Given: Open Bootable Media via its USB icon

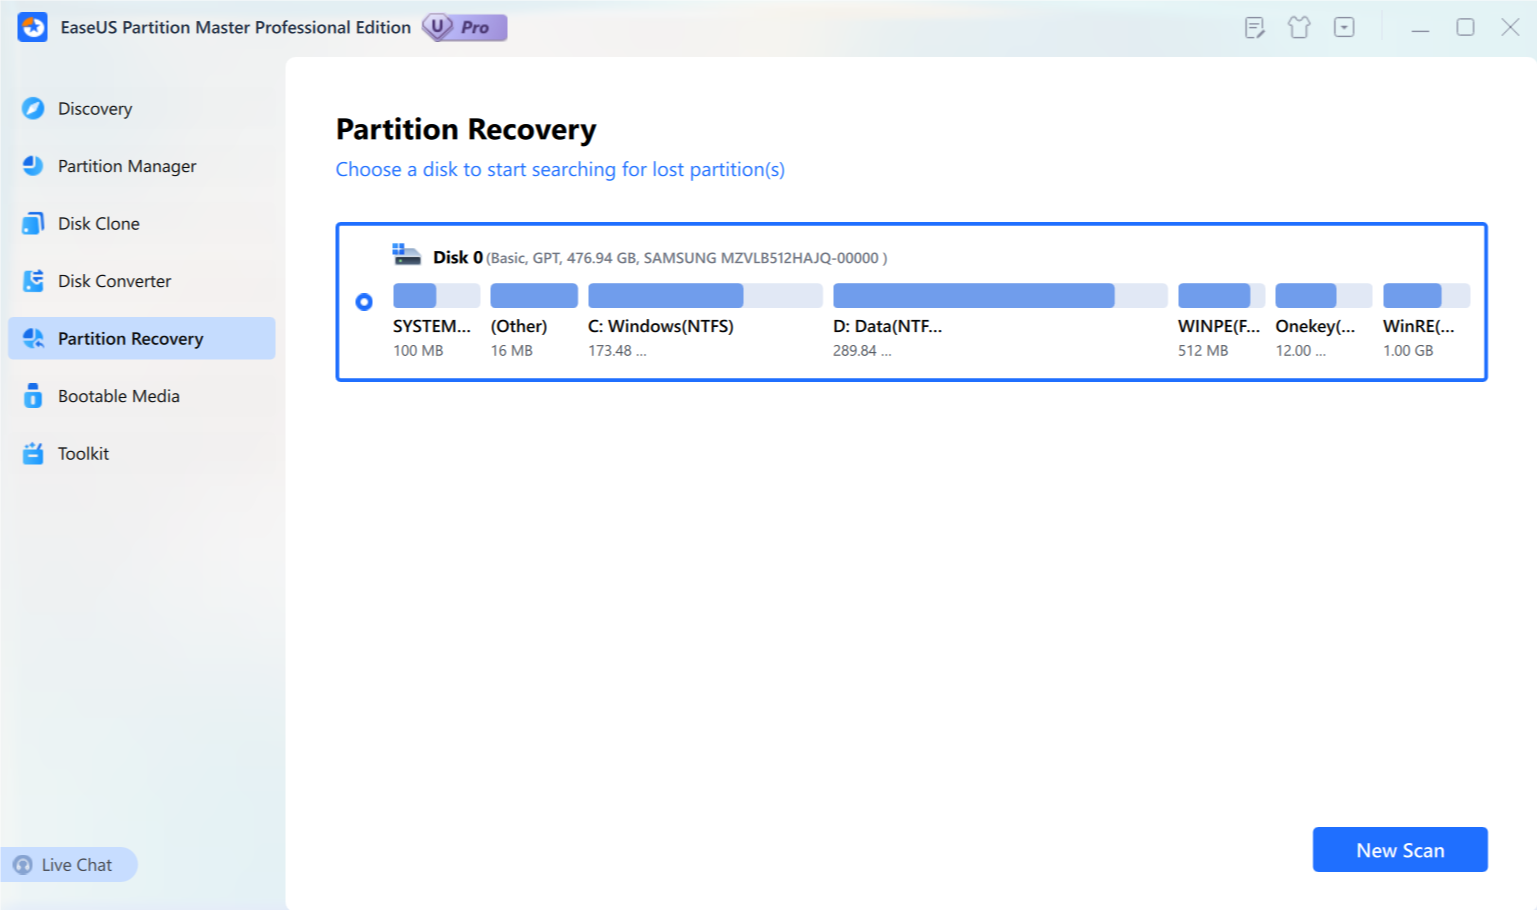Looking at the screenshot, I should point(33,396).
